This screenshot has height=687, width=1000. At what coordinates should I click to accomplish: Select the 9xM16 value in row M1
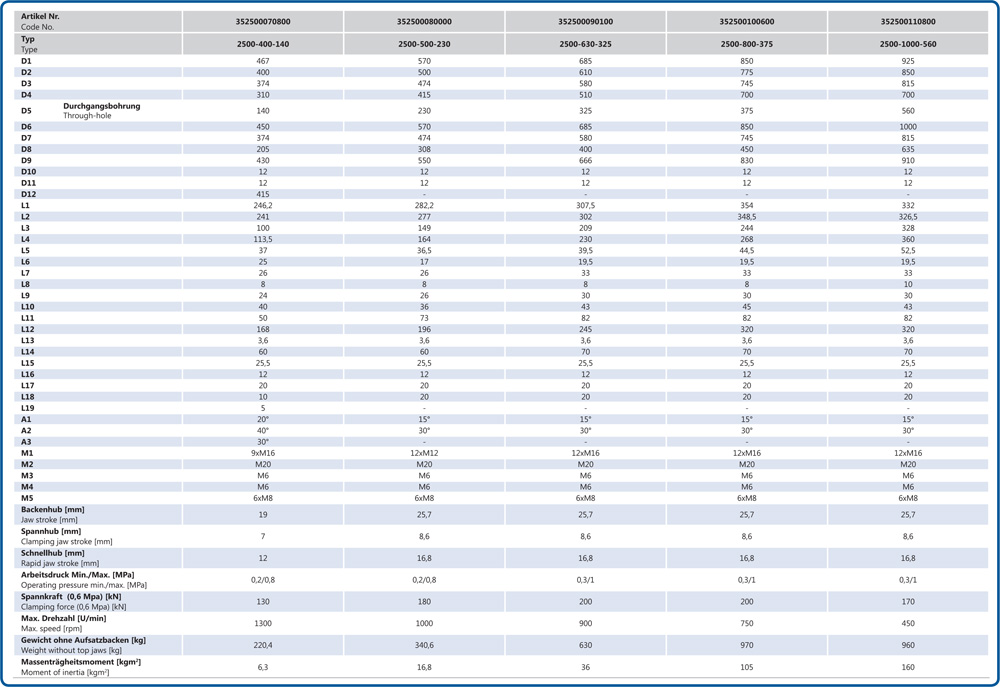[263, 453]
